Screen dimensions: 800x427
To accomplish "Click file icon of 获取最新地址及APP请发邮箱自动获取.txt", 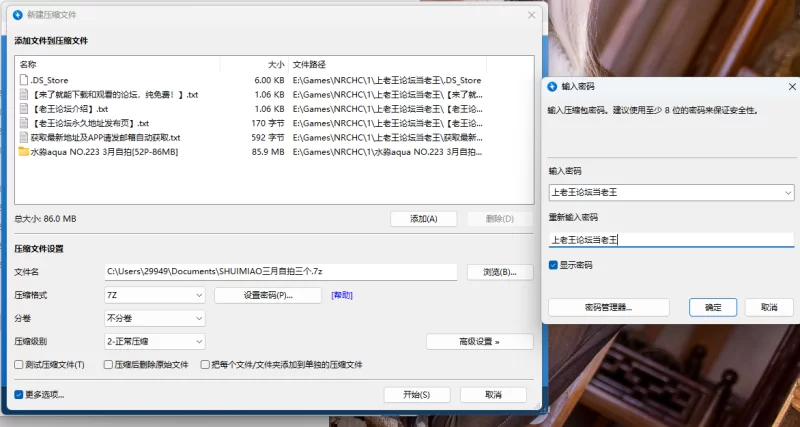I will (x=23, y=137).
